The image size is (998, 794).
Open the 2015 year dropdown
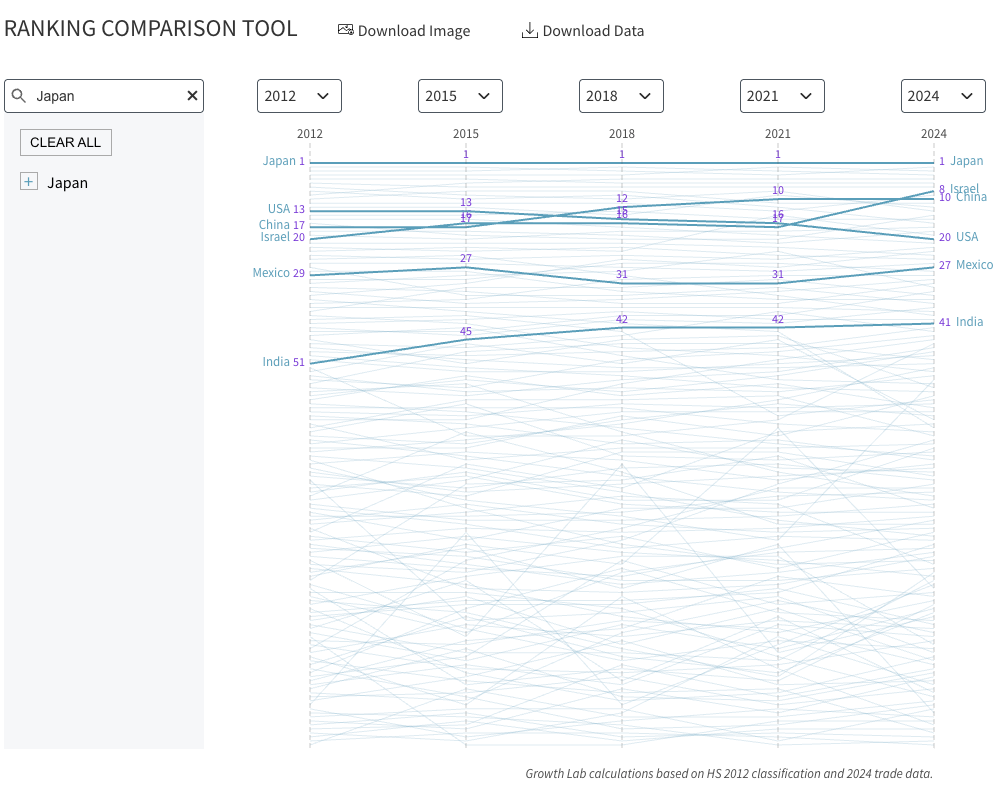pos(460,96)
